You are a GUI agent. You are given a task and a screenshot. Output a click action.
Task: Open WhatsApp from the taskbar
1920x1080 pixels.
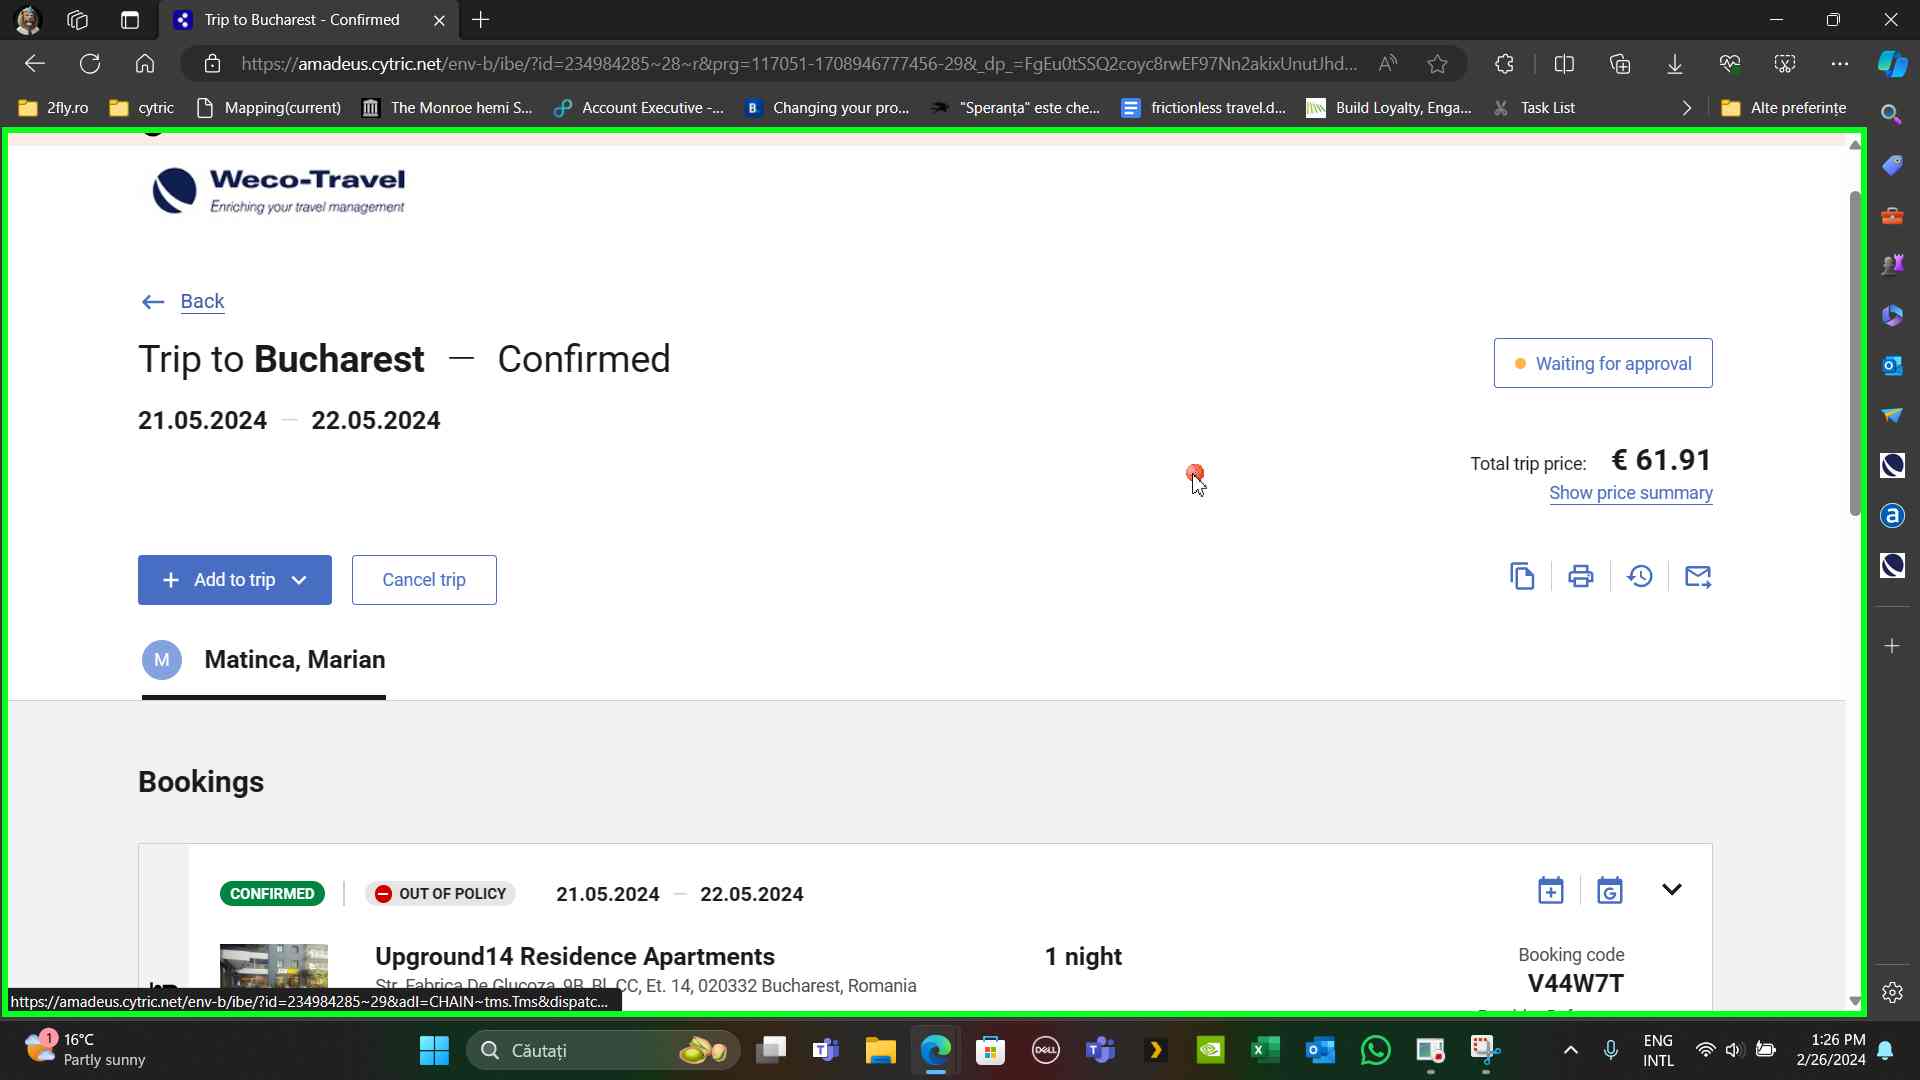[1376, 1050]
